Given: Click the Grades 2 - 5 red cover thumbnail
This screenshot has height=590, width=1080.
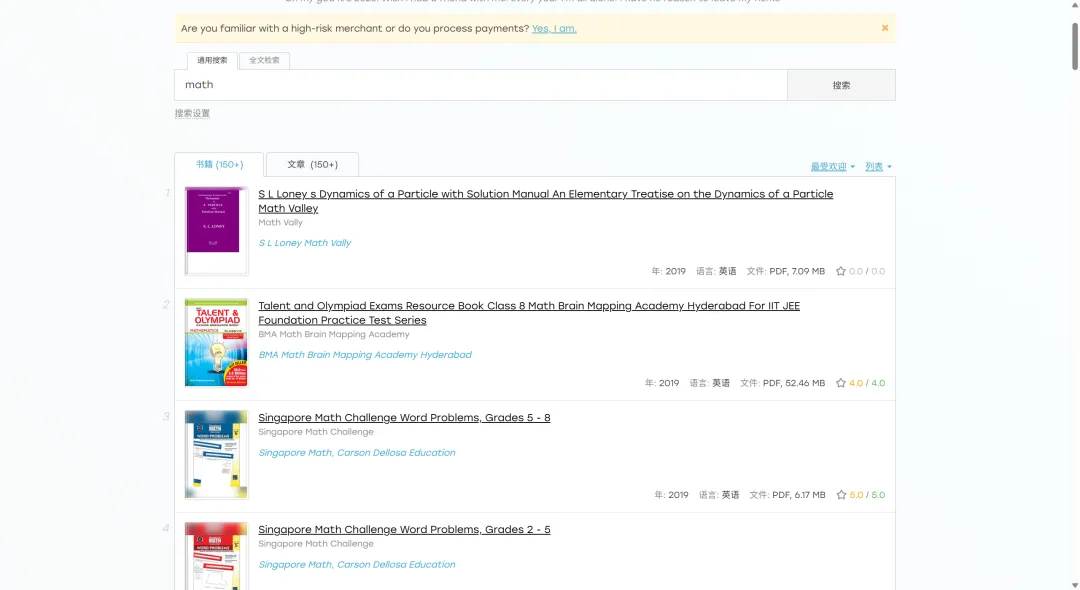Looking at the screenshot, I should coord(216,556).
